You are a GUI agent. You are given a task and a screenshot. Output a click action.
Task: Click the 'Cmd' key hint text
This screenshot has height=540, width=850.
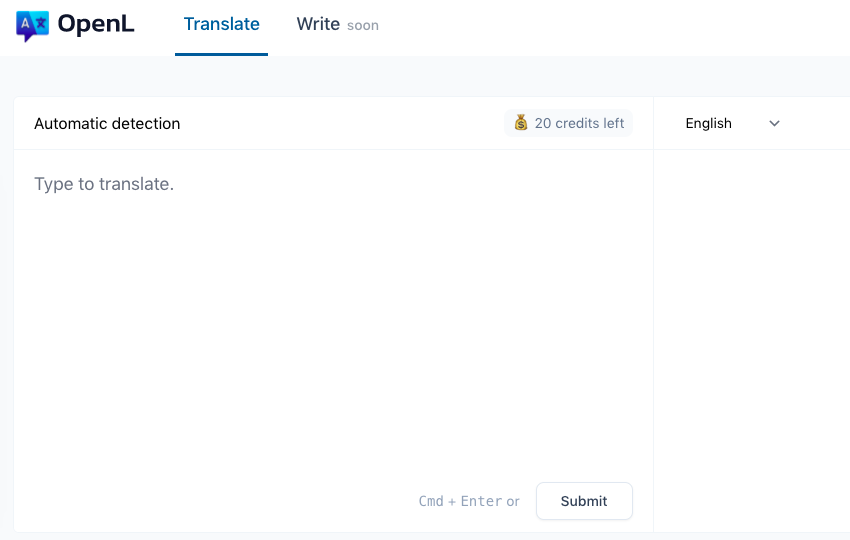coord(431,501)
